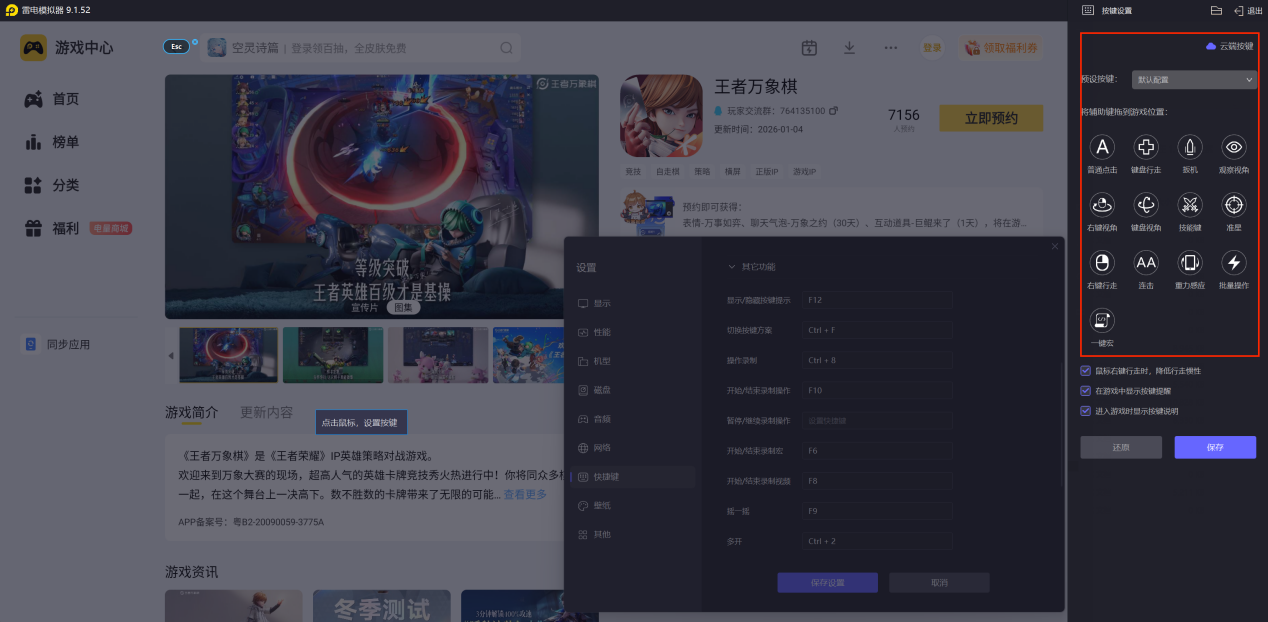Click the 摇一摇 F9 shortcut field
This screenshot has height=622, width=1268.
pos(876,511)
